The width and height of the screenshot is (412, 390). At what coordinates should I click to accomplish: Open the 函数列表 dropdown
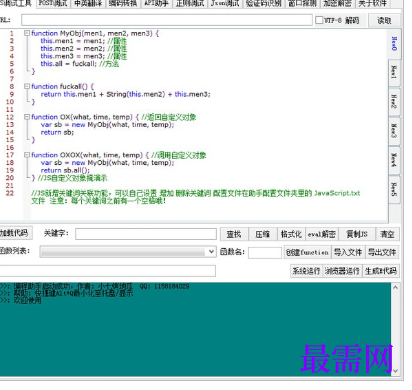point(128,252)
